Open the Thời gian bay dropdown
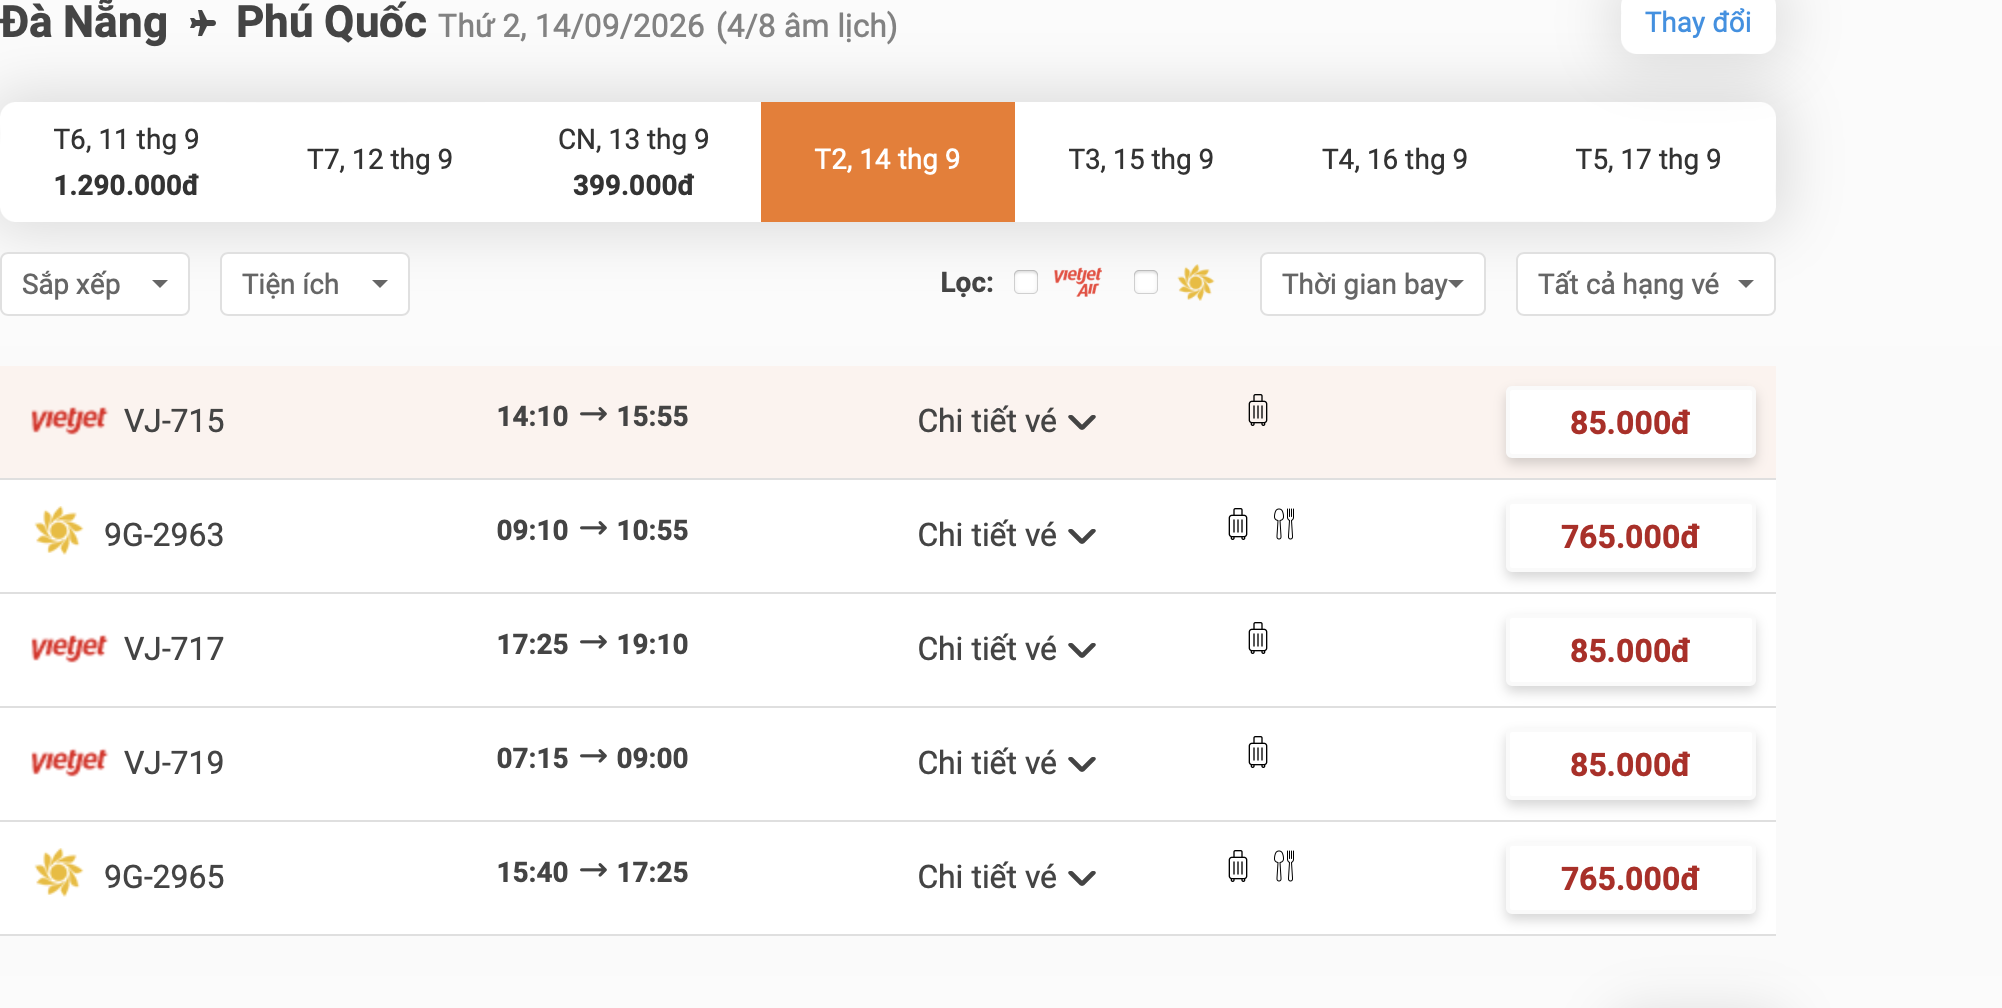Image resolution: width=2002 pixels, height=1008 pixels. tap(1373, 284)
